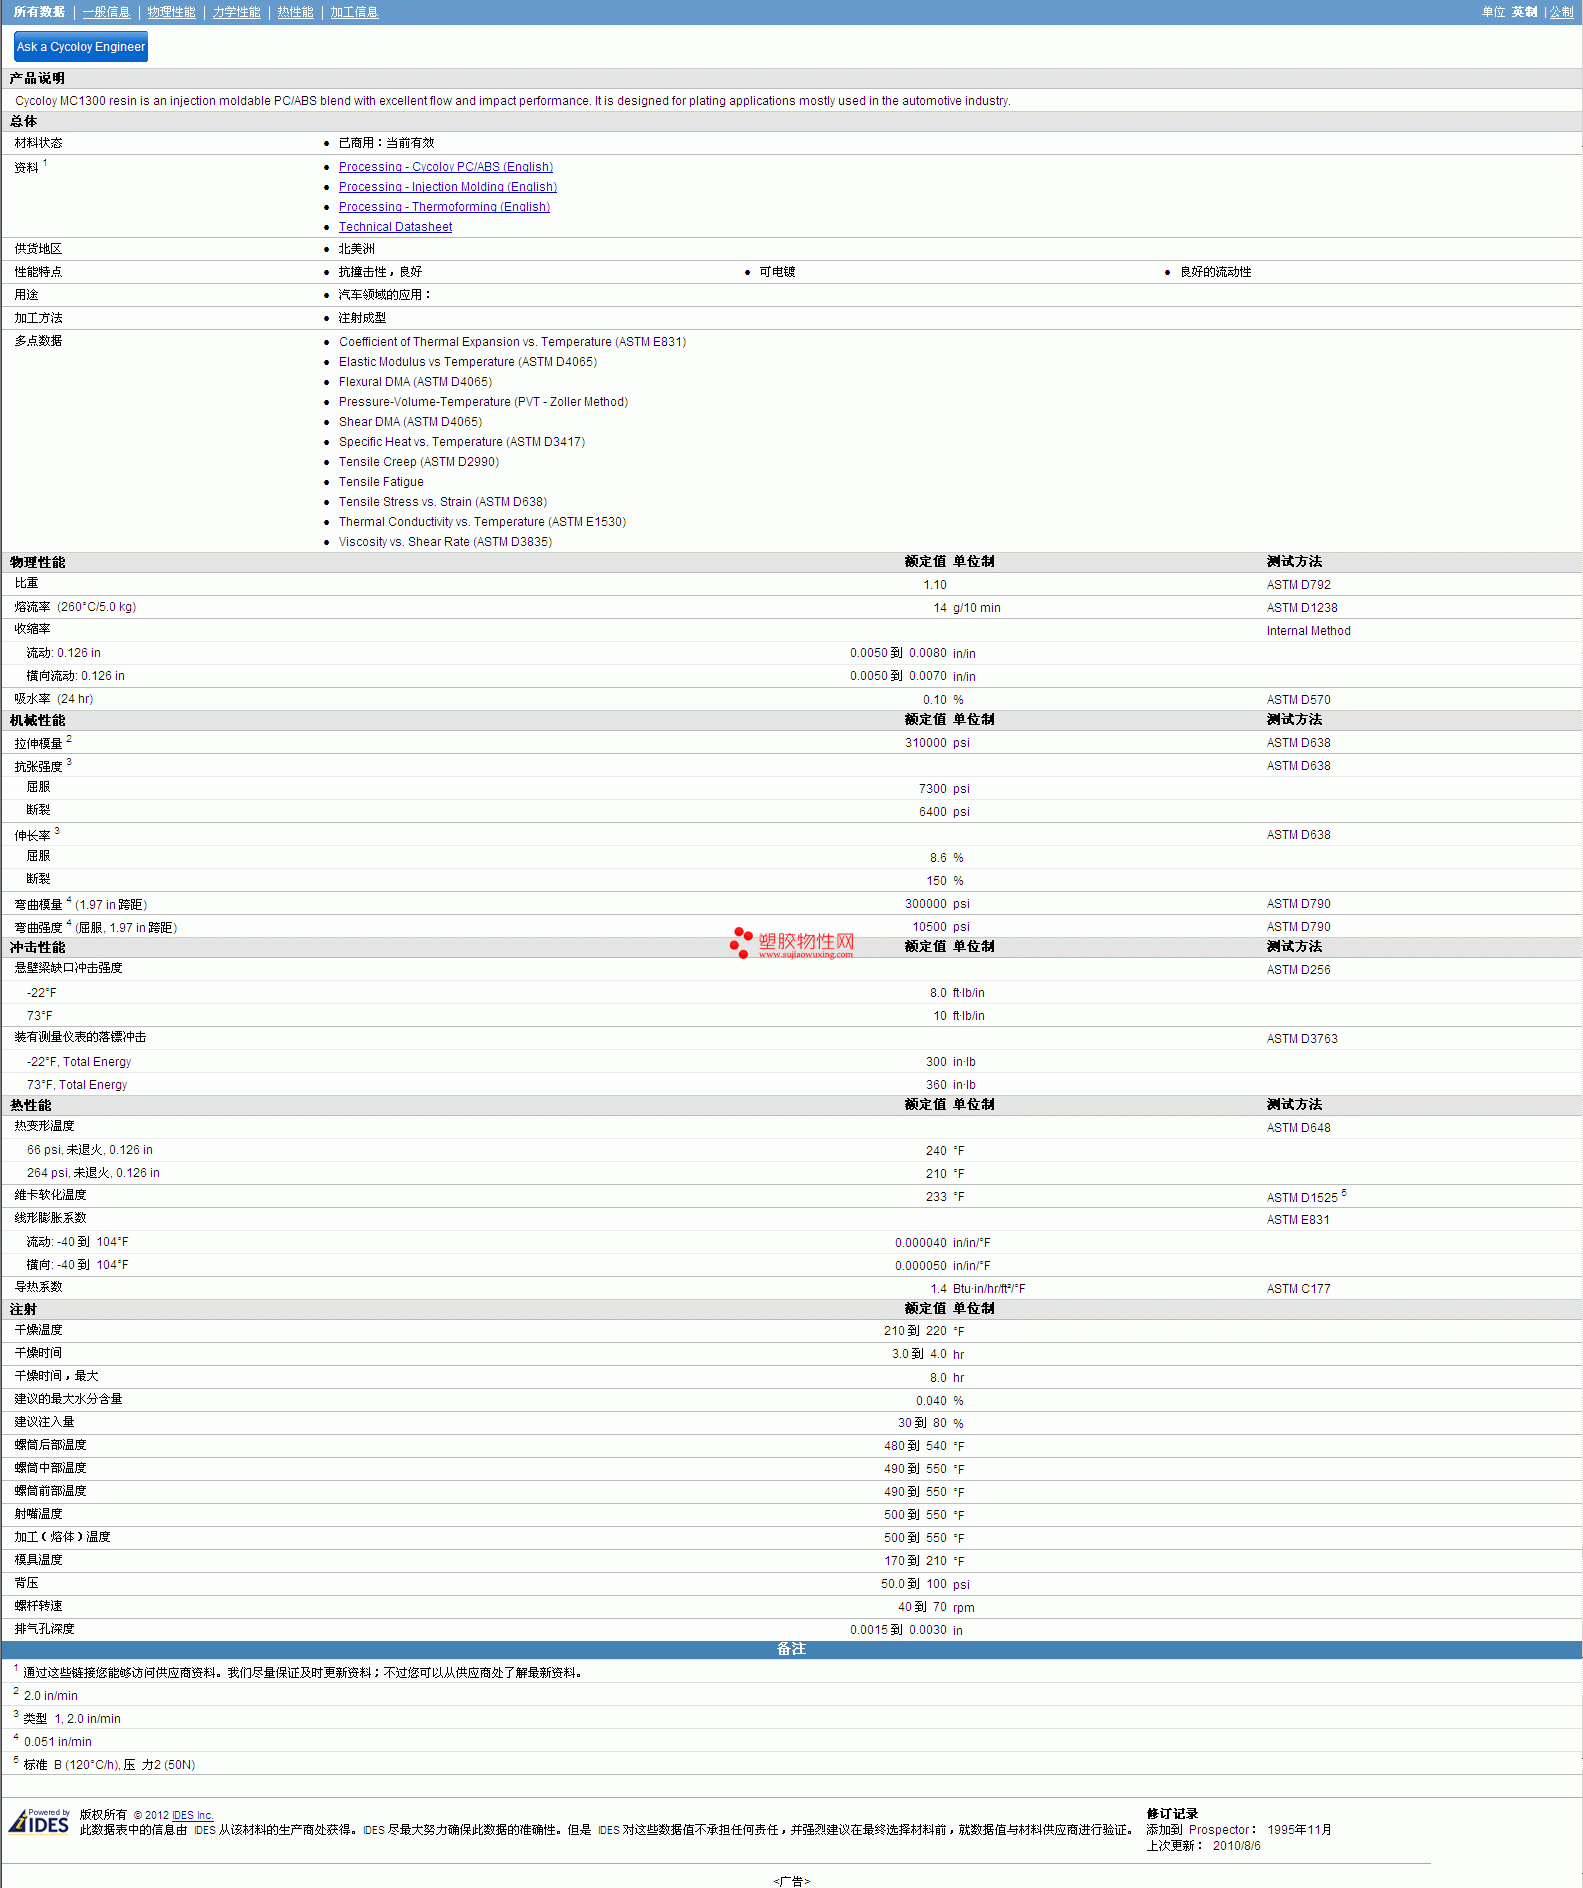The width and height of the screenshot is (1583, 1888).
Task: Click the ASTM D648 test method cell
Action: pyautogui.click(x=1298, y=1128)
